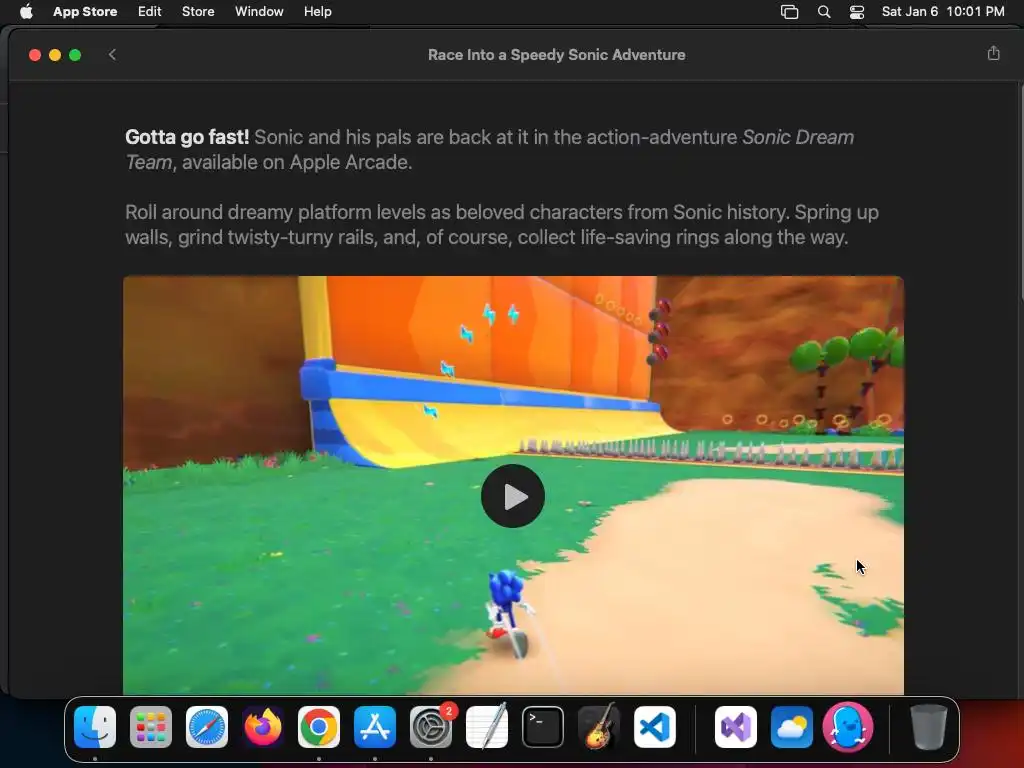Open Finder from the Dock

click(x=95, y=727)
